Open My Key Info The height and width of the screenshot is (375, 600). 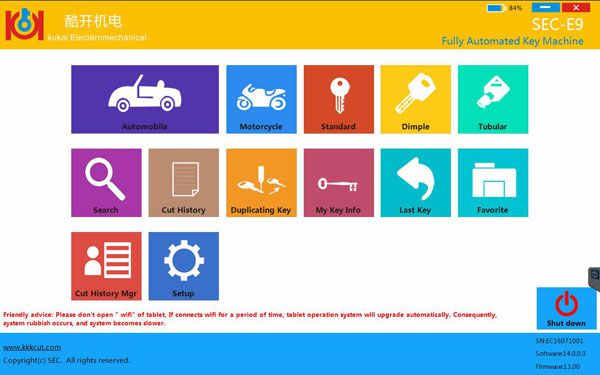(x=339, y=183)
